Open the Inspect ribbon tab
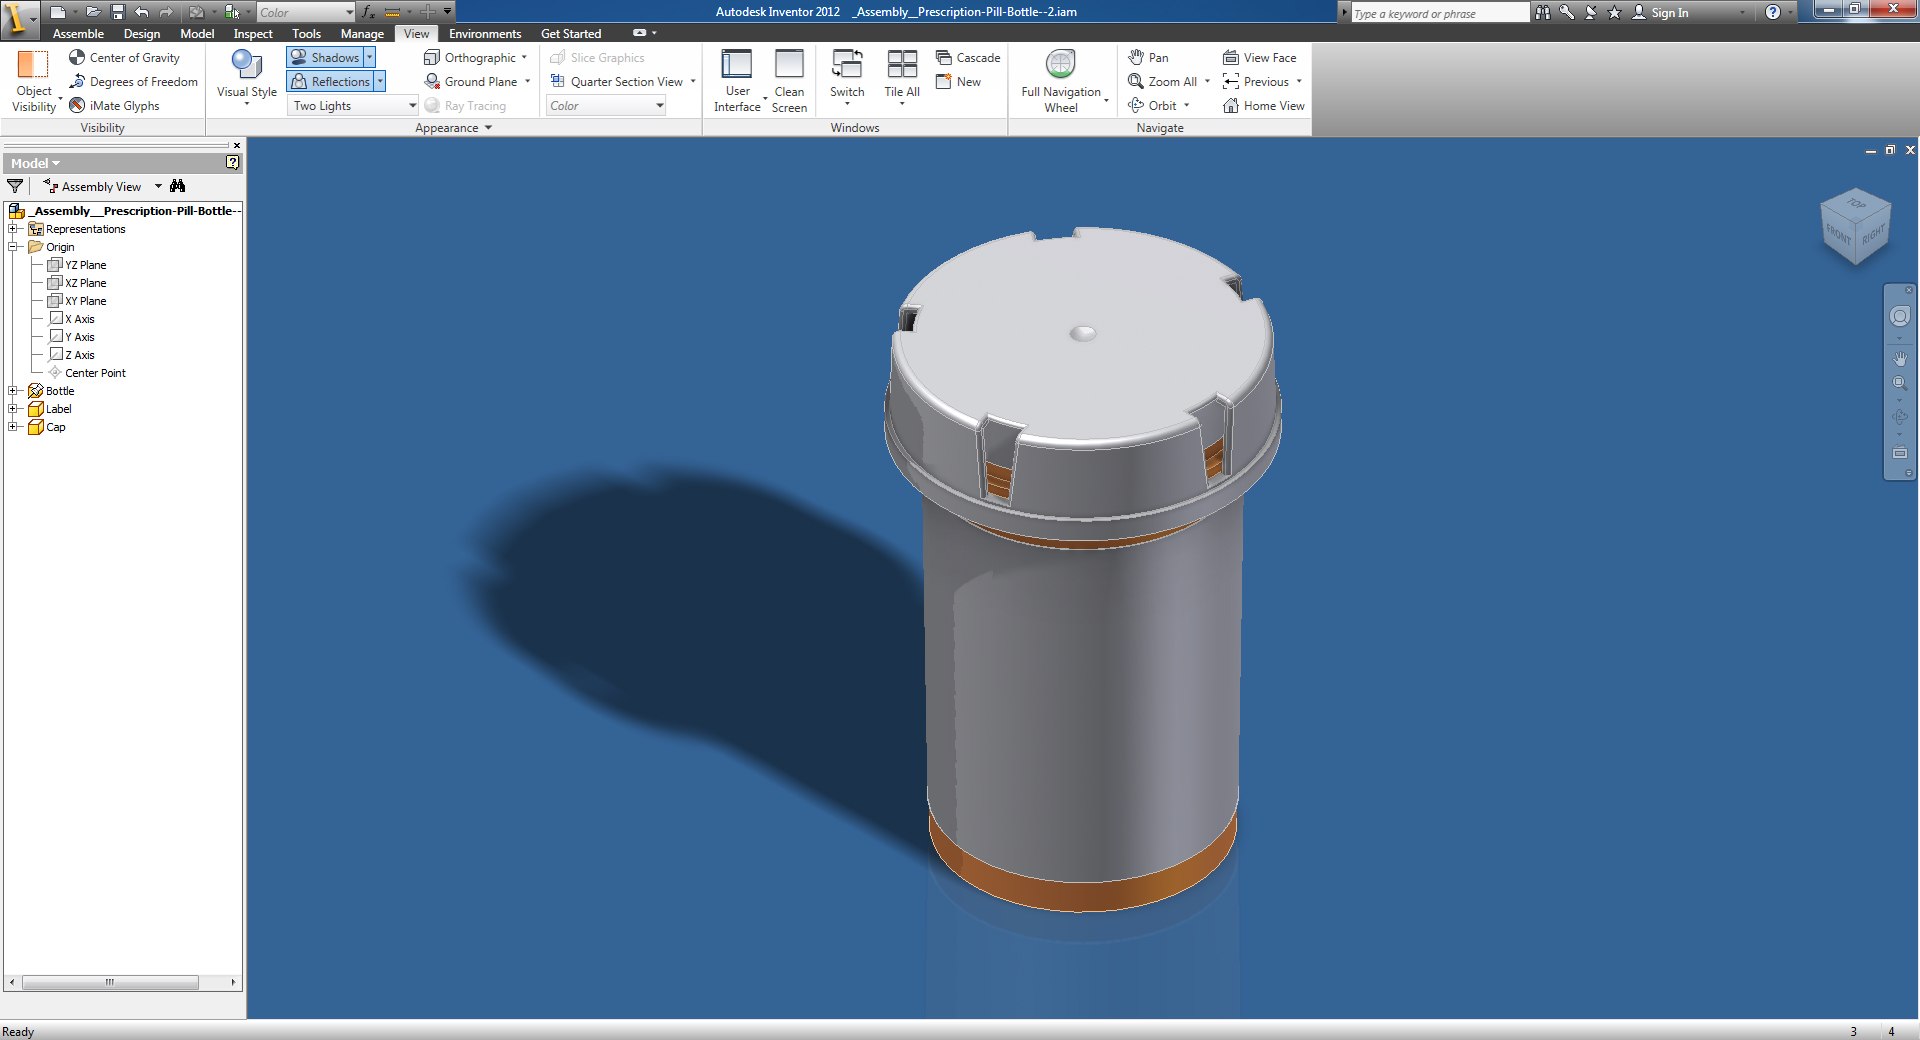This screenshot has height=1040, width=1920. (x=253, y=34)
